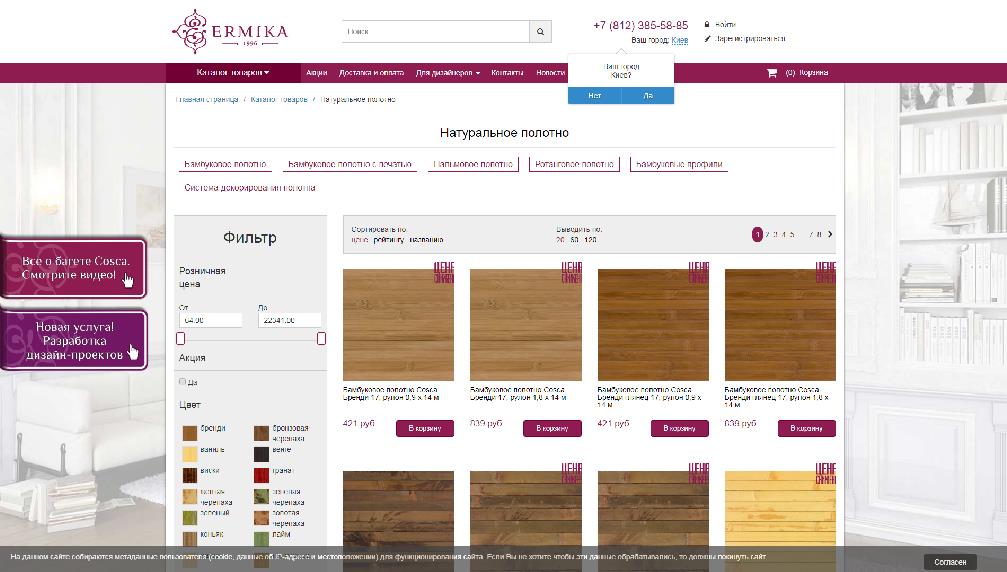Select the бронзовая черепаха color swatch
The width and height of the screenshot is (1007, 572).
click(x=261, y=433)
